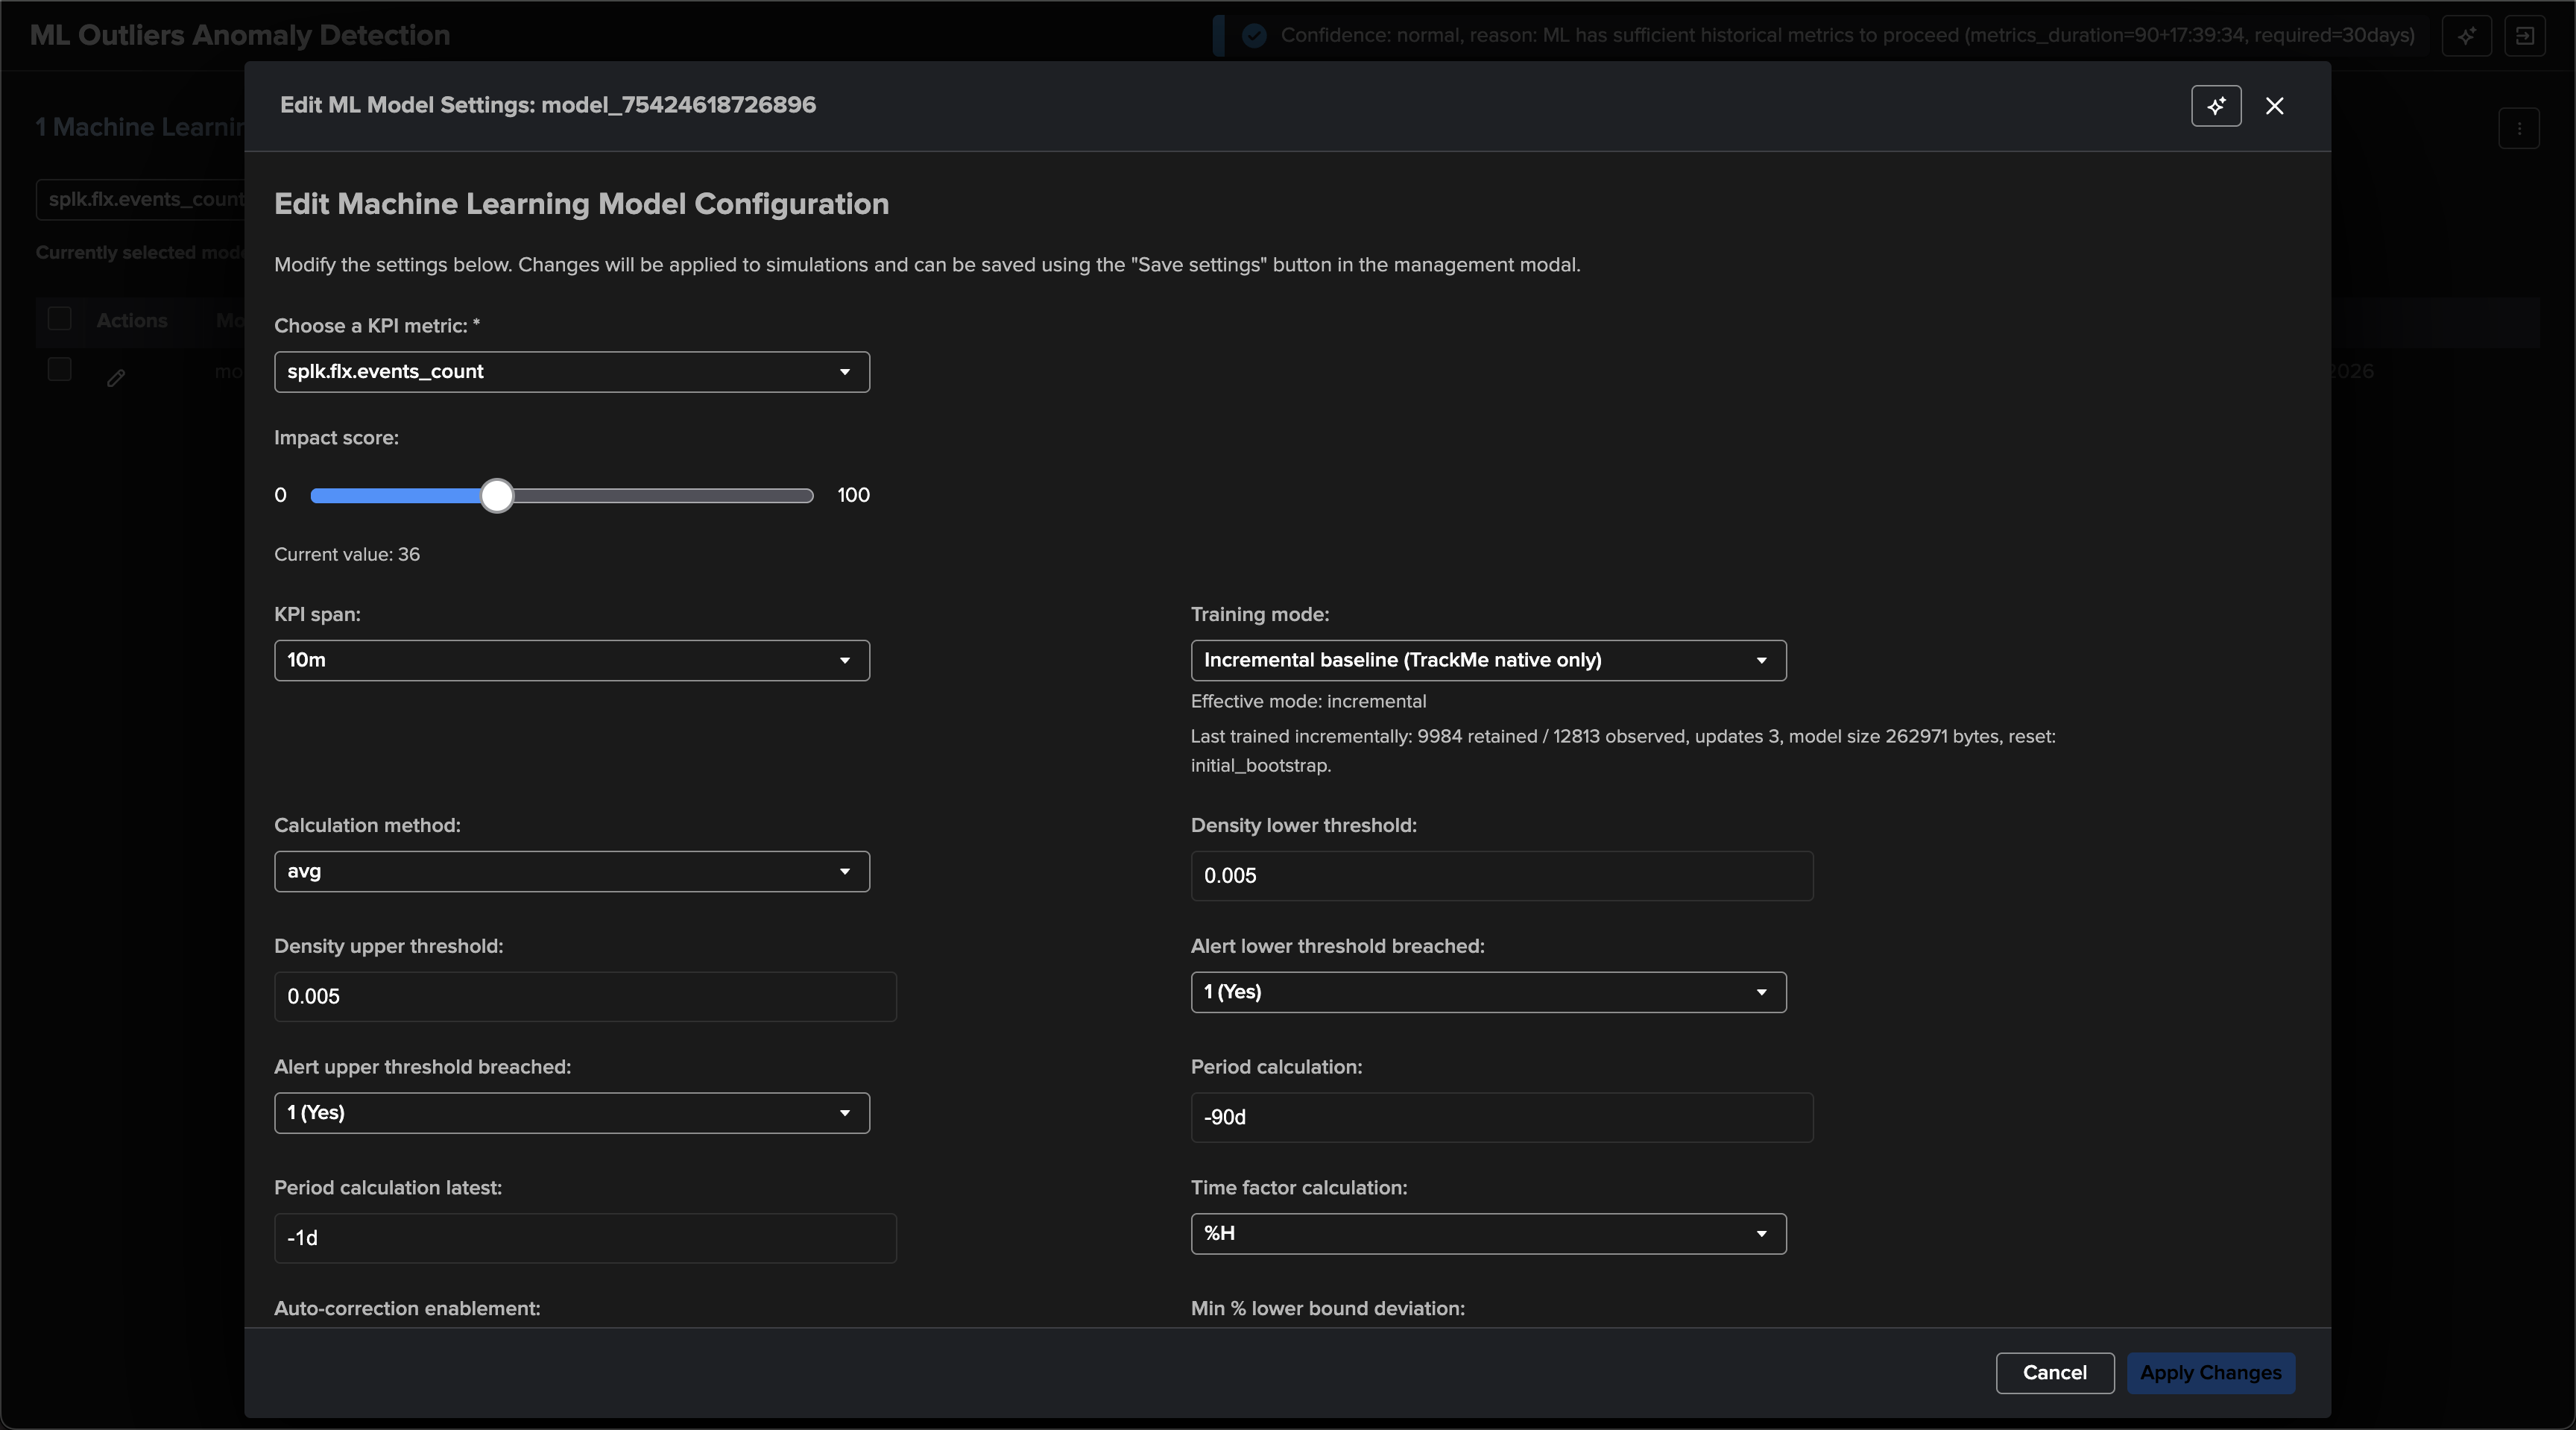Click the Actions column header
Screen dimensions: 2576x1430
point(132,321)
